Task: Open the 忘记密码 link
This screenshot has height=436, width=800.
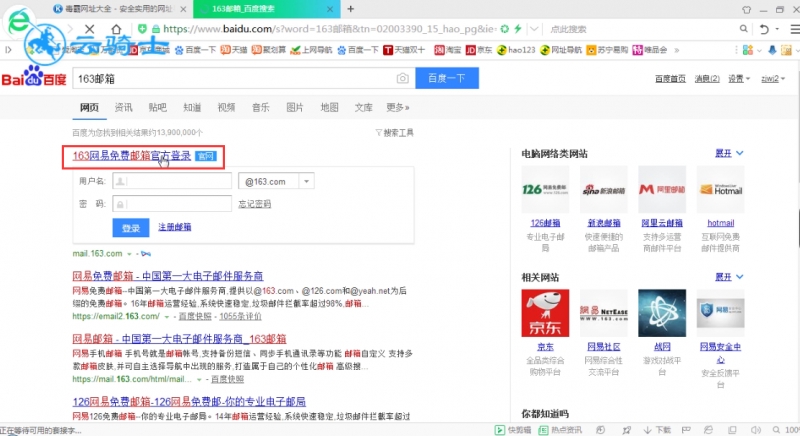Action: pos(255,204)
